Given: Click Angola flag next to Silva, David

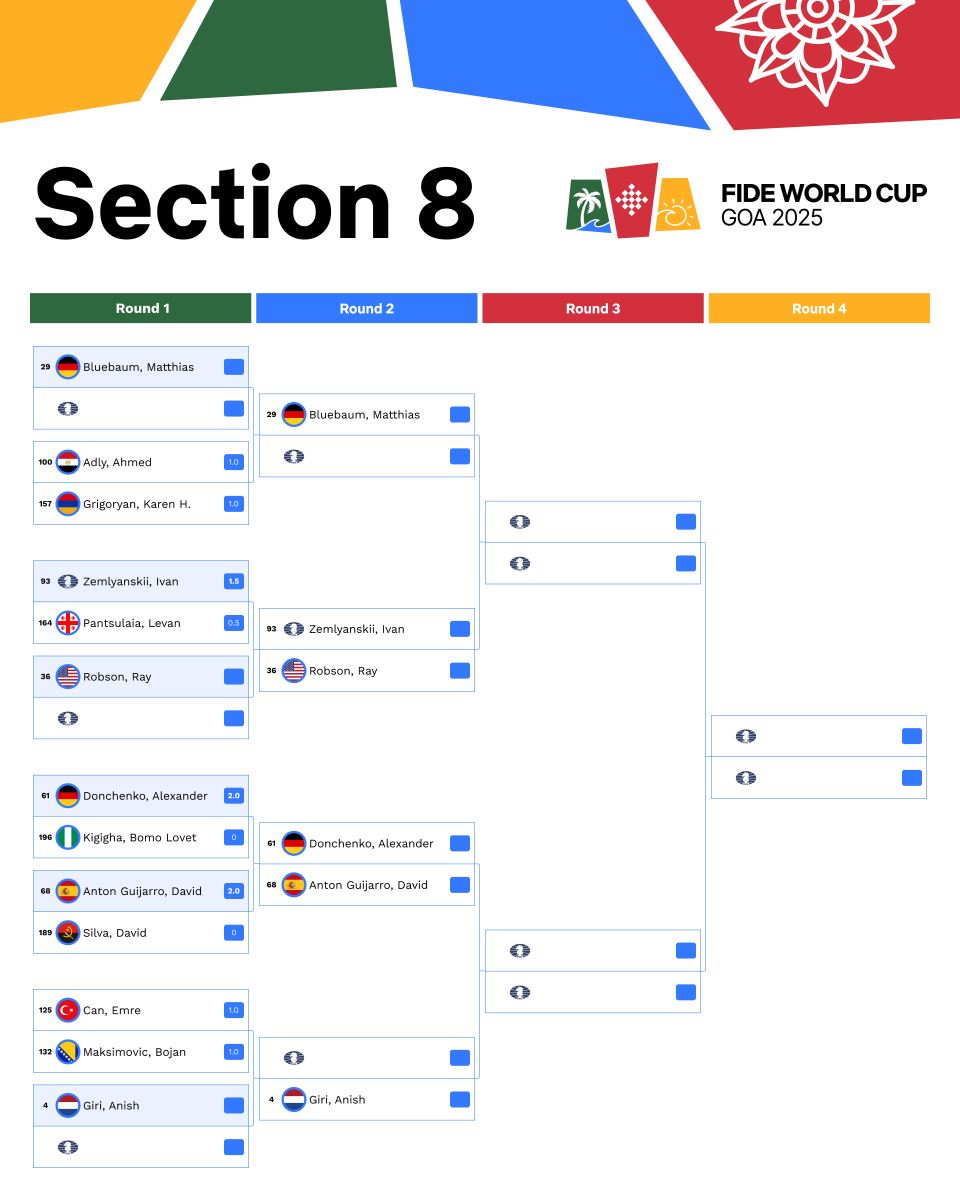Looking at the screenshot, I should (68, 933).
